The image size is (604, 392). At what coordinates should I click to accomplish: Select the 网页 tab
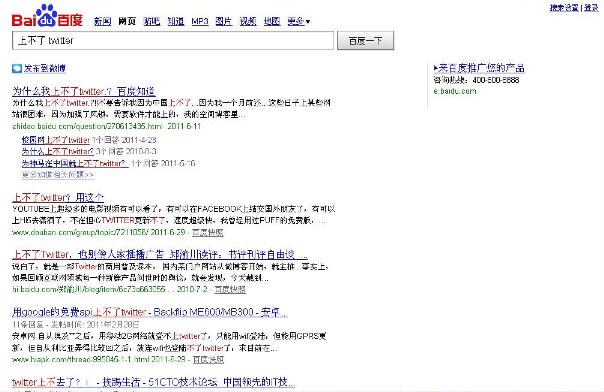[127, 21]
